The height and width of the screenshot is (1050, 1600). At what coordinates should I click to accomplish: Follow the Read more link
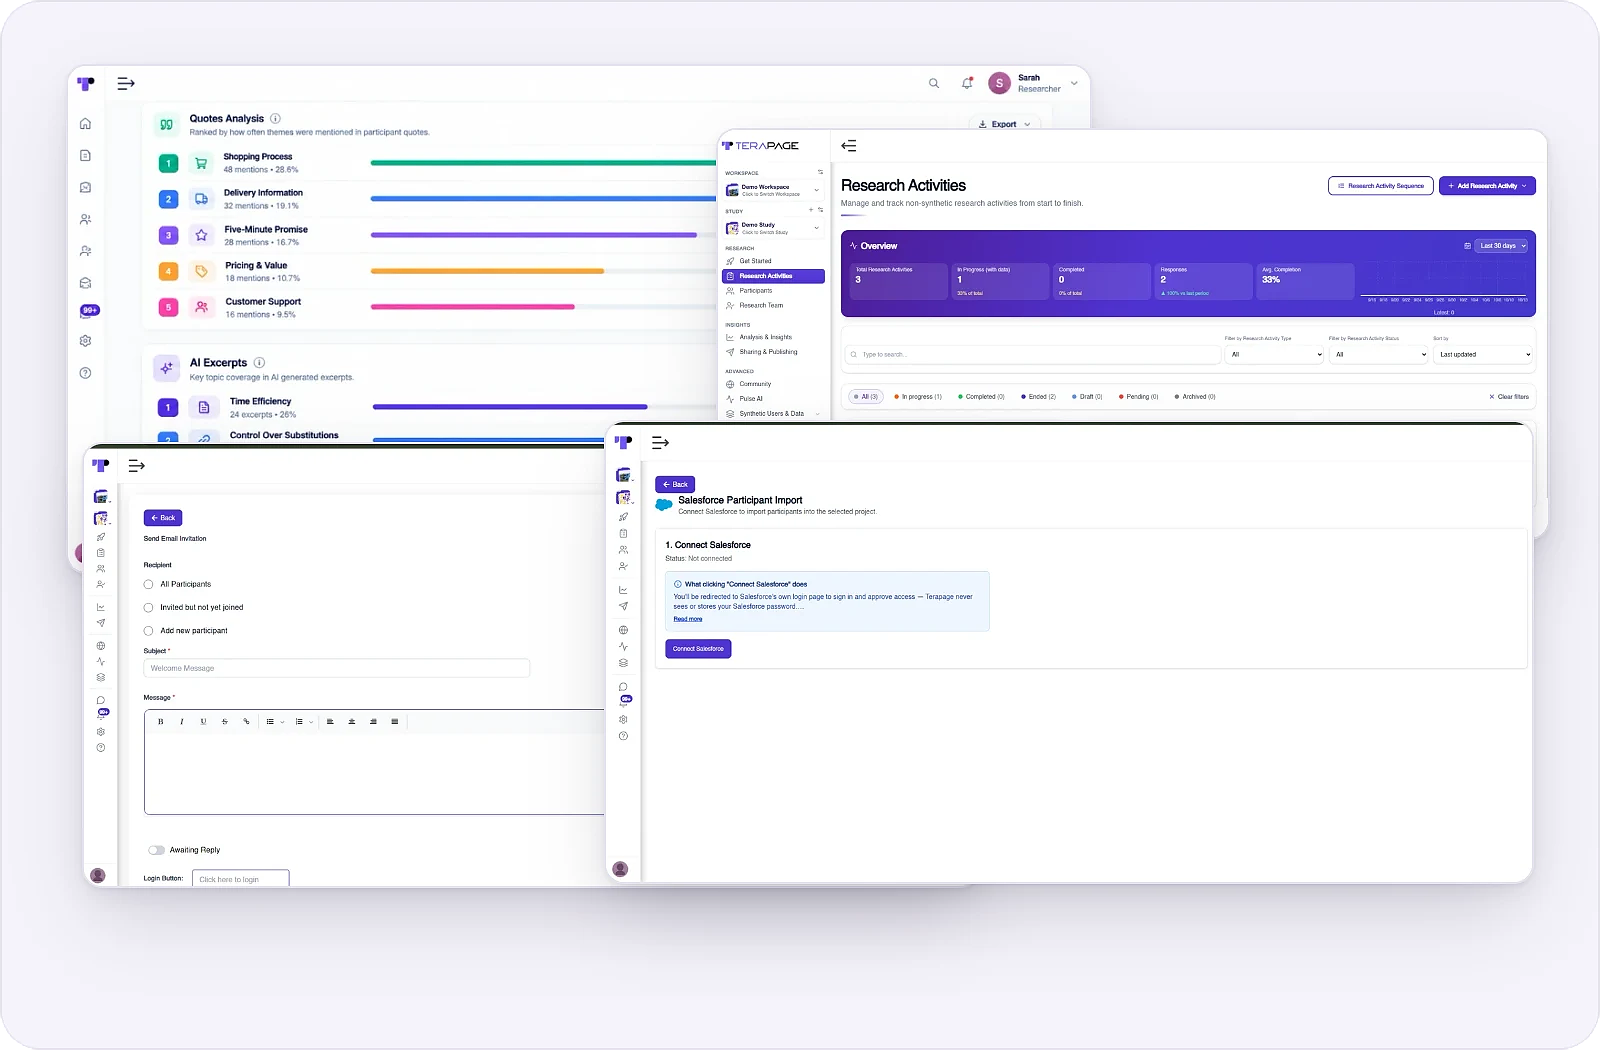tap(688, 619)
